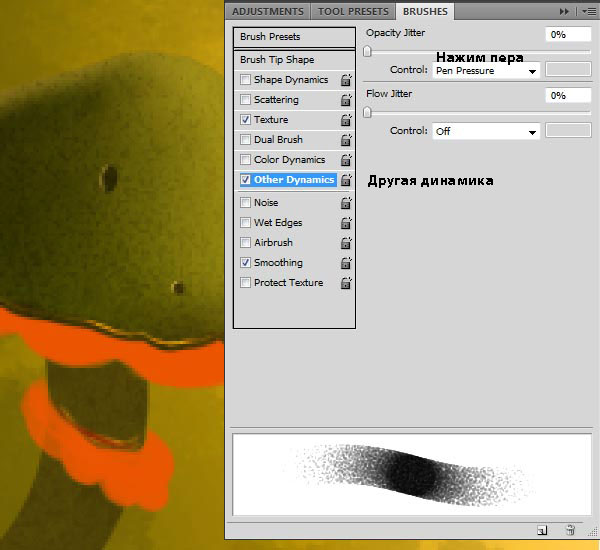
Task: Toggle the lock icon beside Scattering
Action: (346, 100)
